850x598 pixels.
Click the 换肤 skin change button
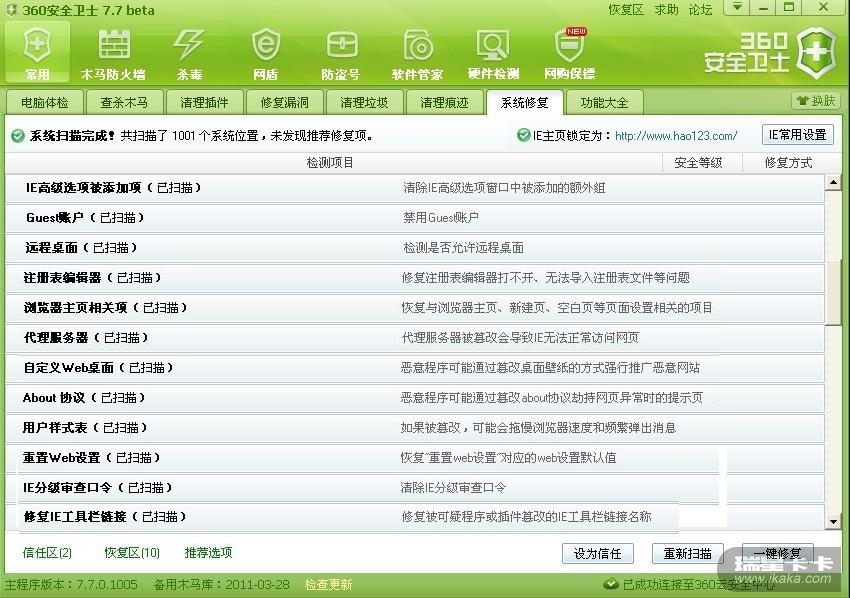[815, 101]
